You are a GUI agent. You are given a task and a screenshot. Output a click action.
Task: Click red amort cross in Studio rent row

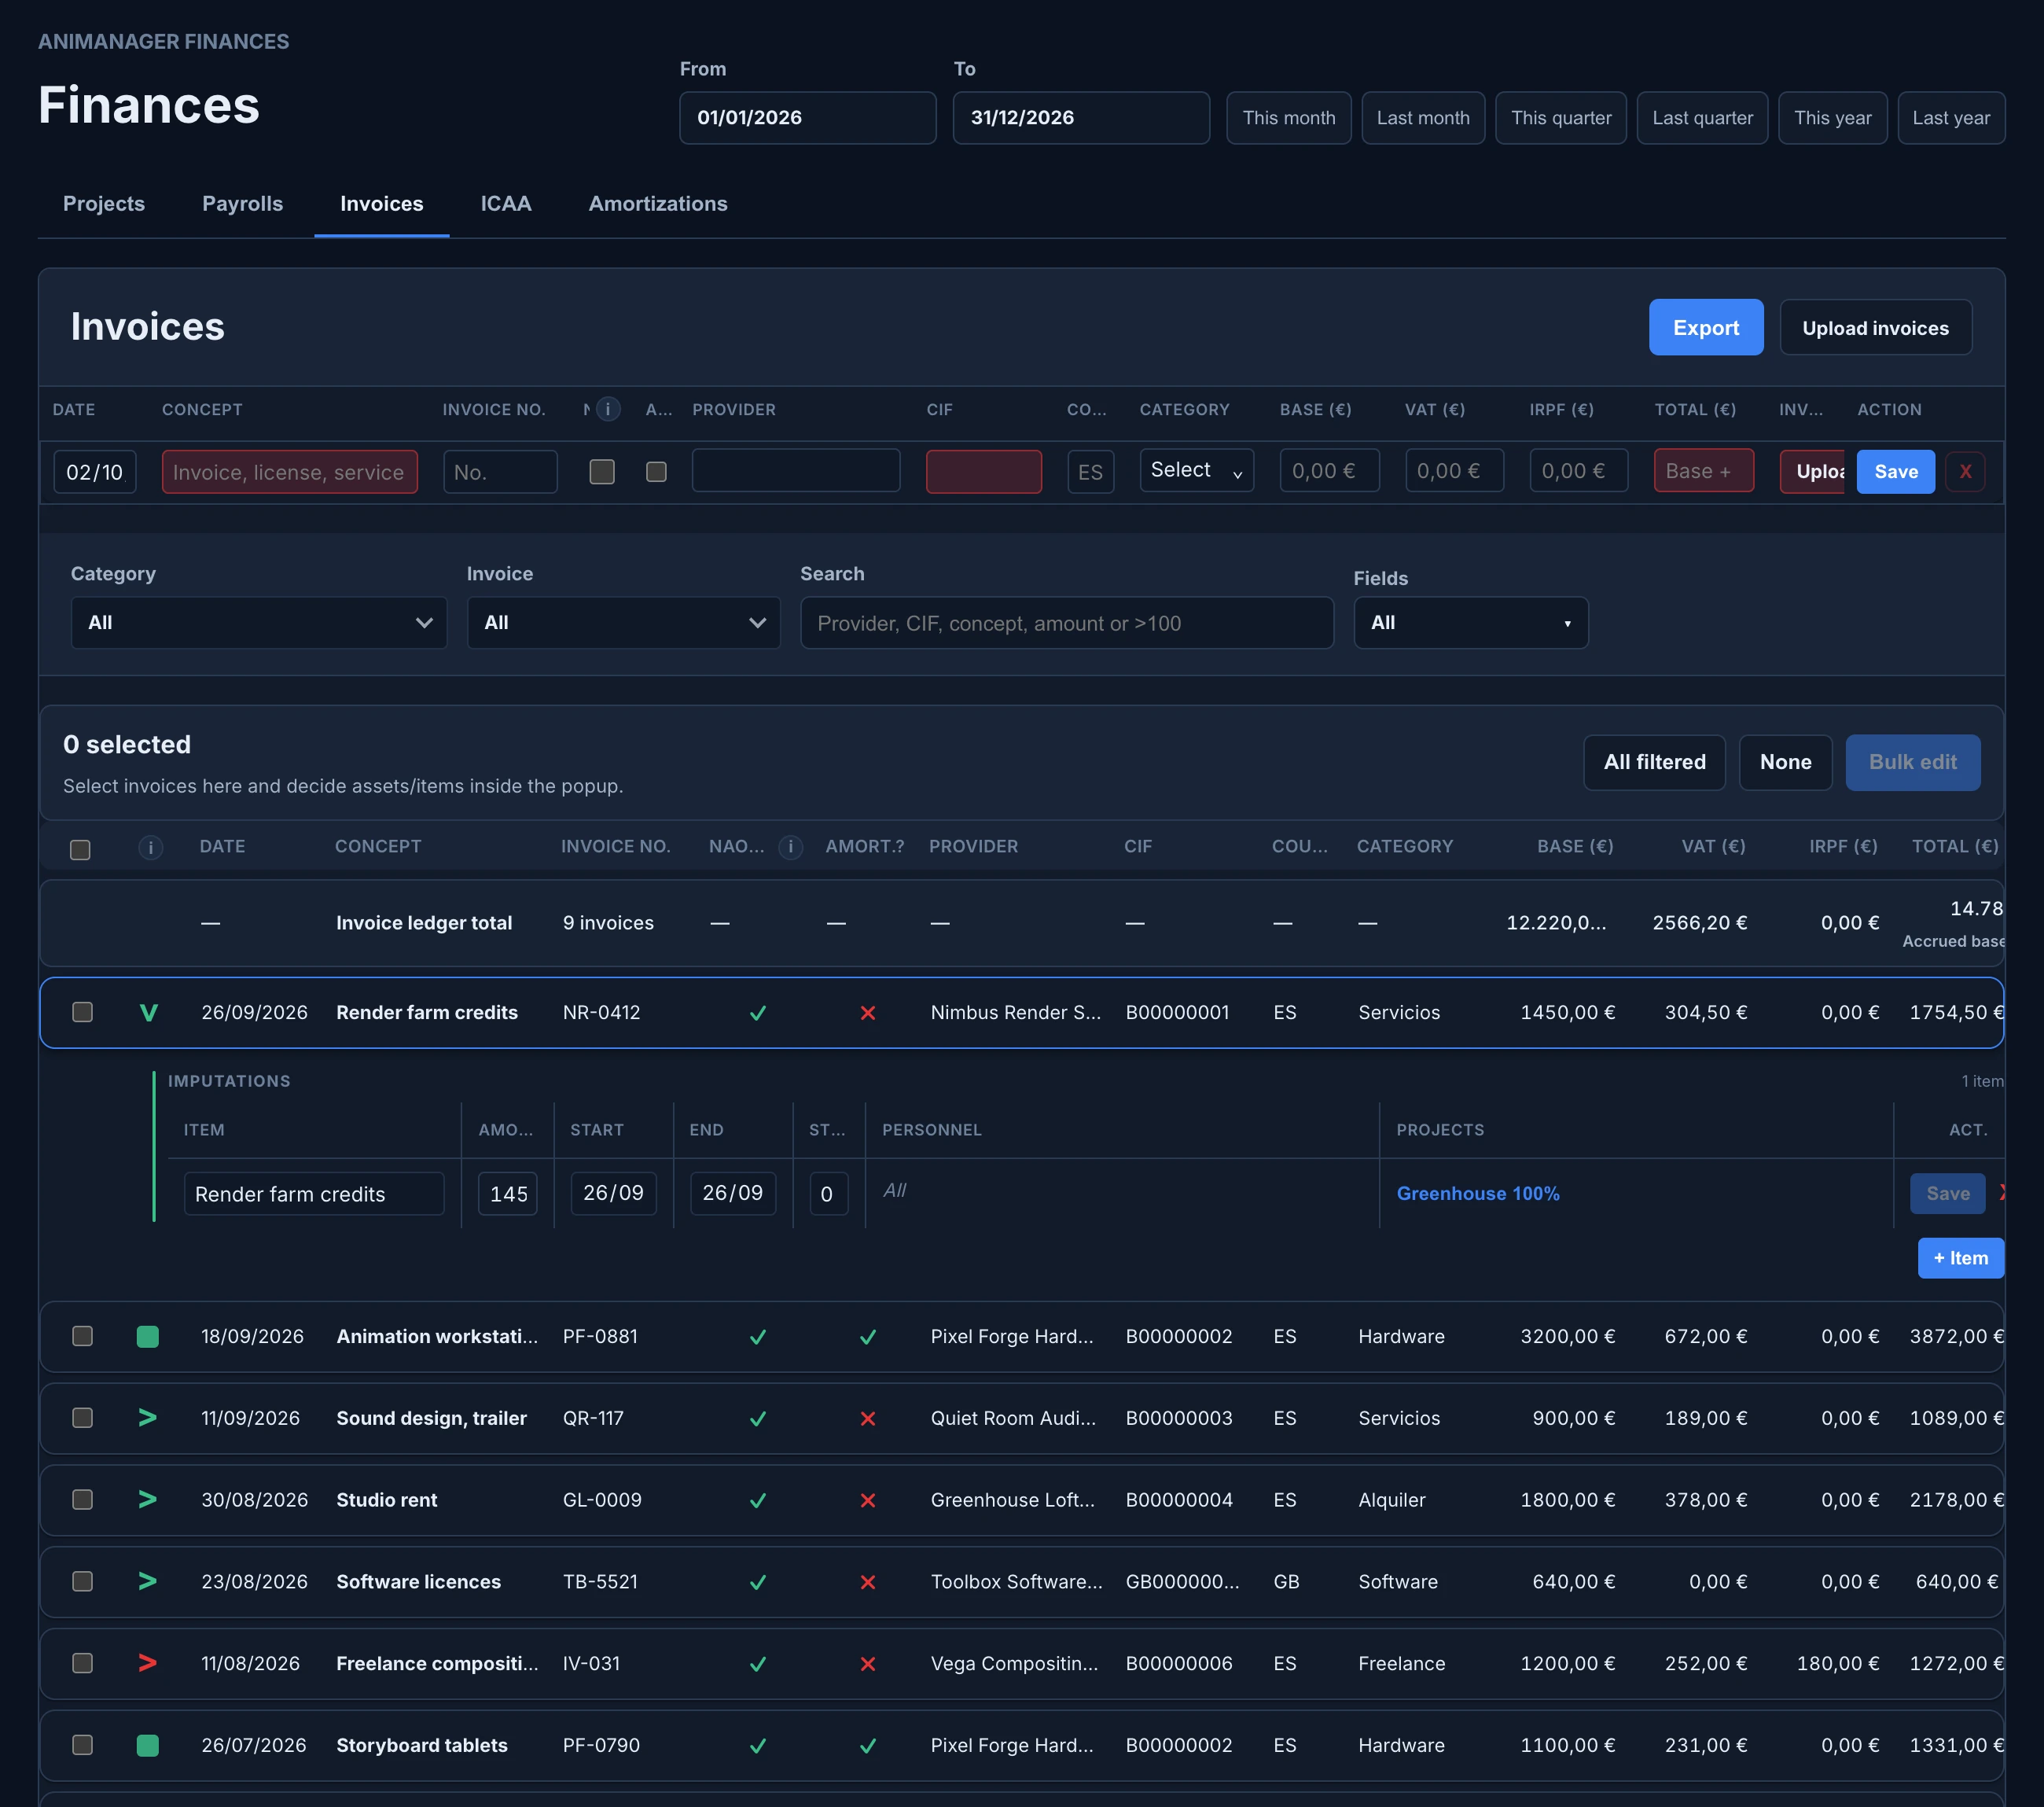point(868,1500)
